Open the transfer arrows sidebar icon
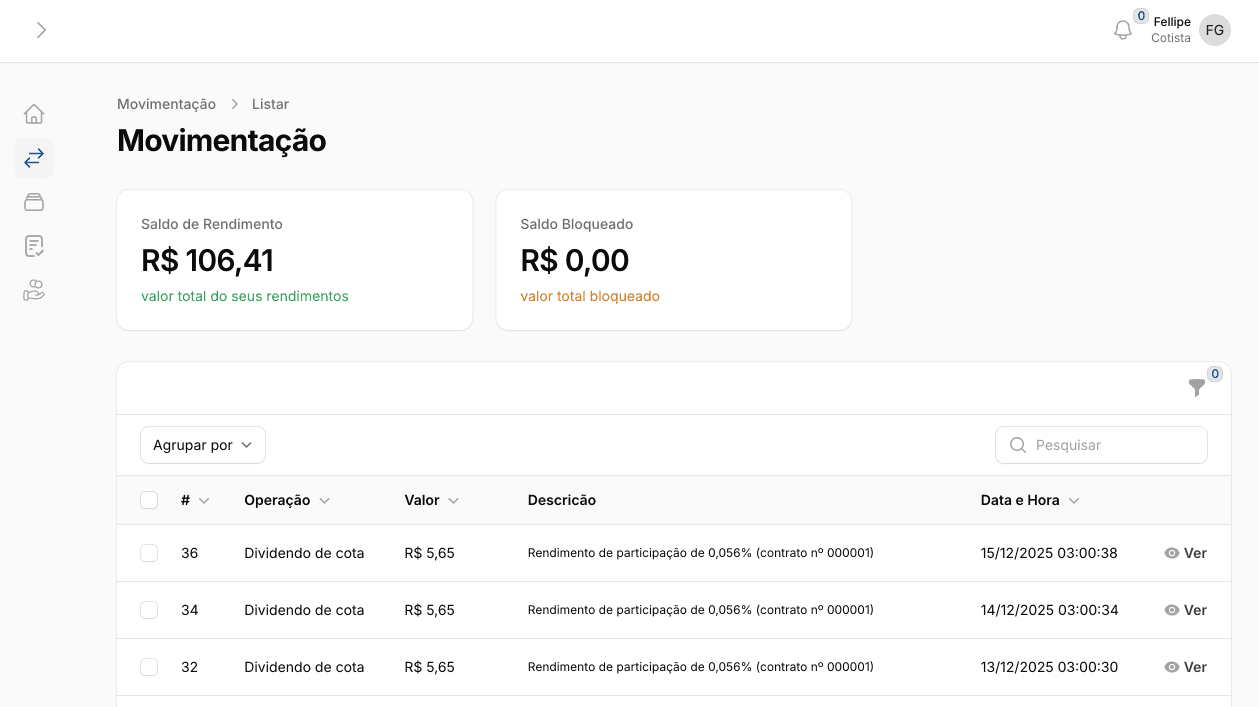This screenshot has width=1259, height=707. tap(34, 158)
